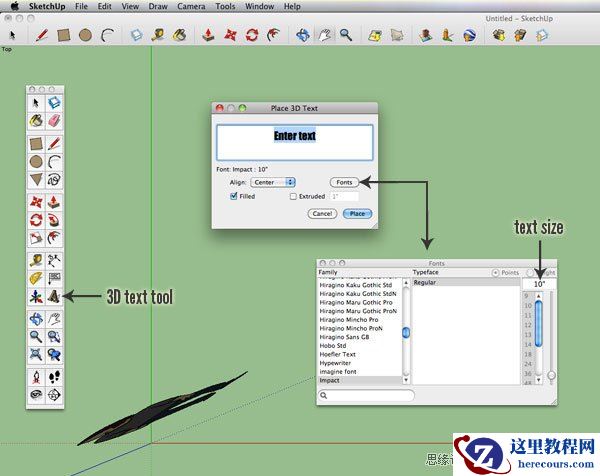This screenshot has width=600, height=476.
Task: Select the Freehand tool in the palette
Action: click(x=54, y=179)
